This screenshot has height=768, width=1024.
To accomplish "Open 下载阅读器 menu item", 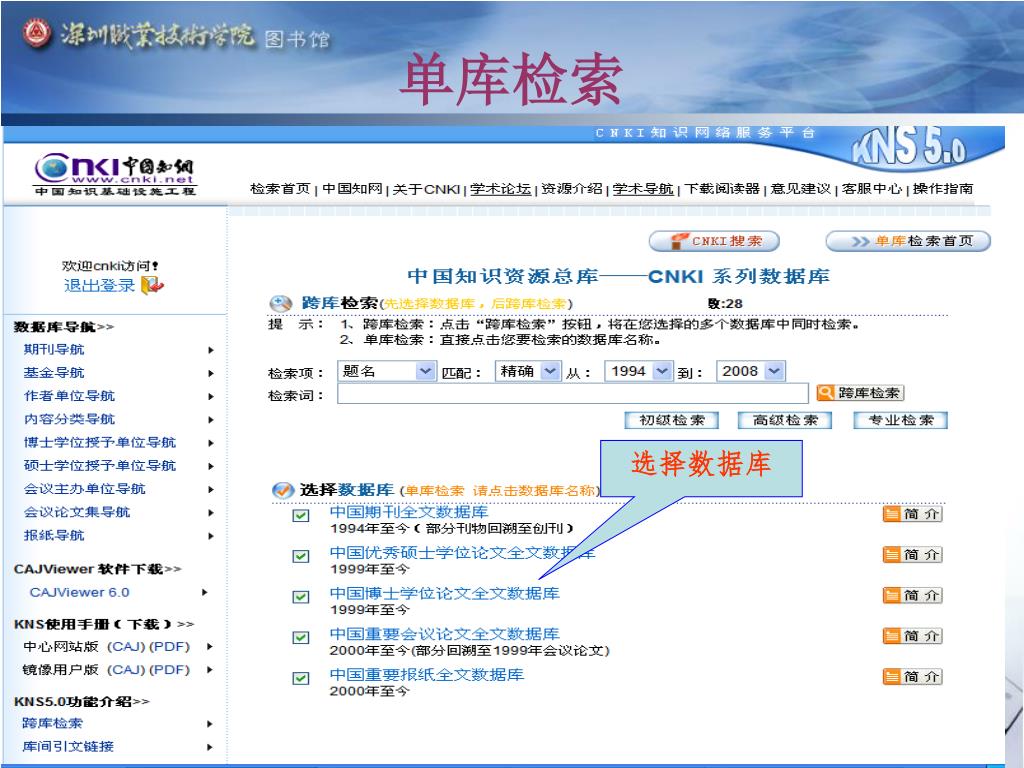I will coord(722,189).
